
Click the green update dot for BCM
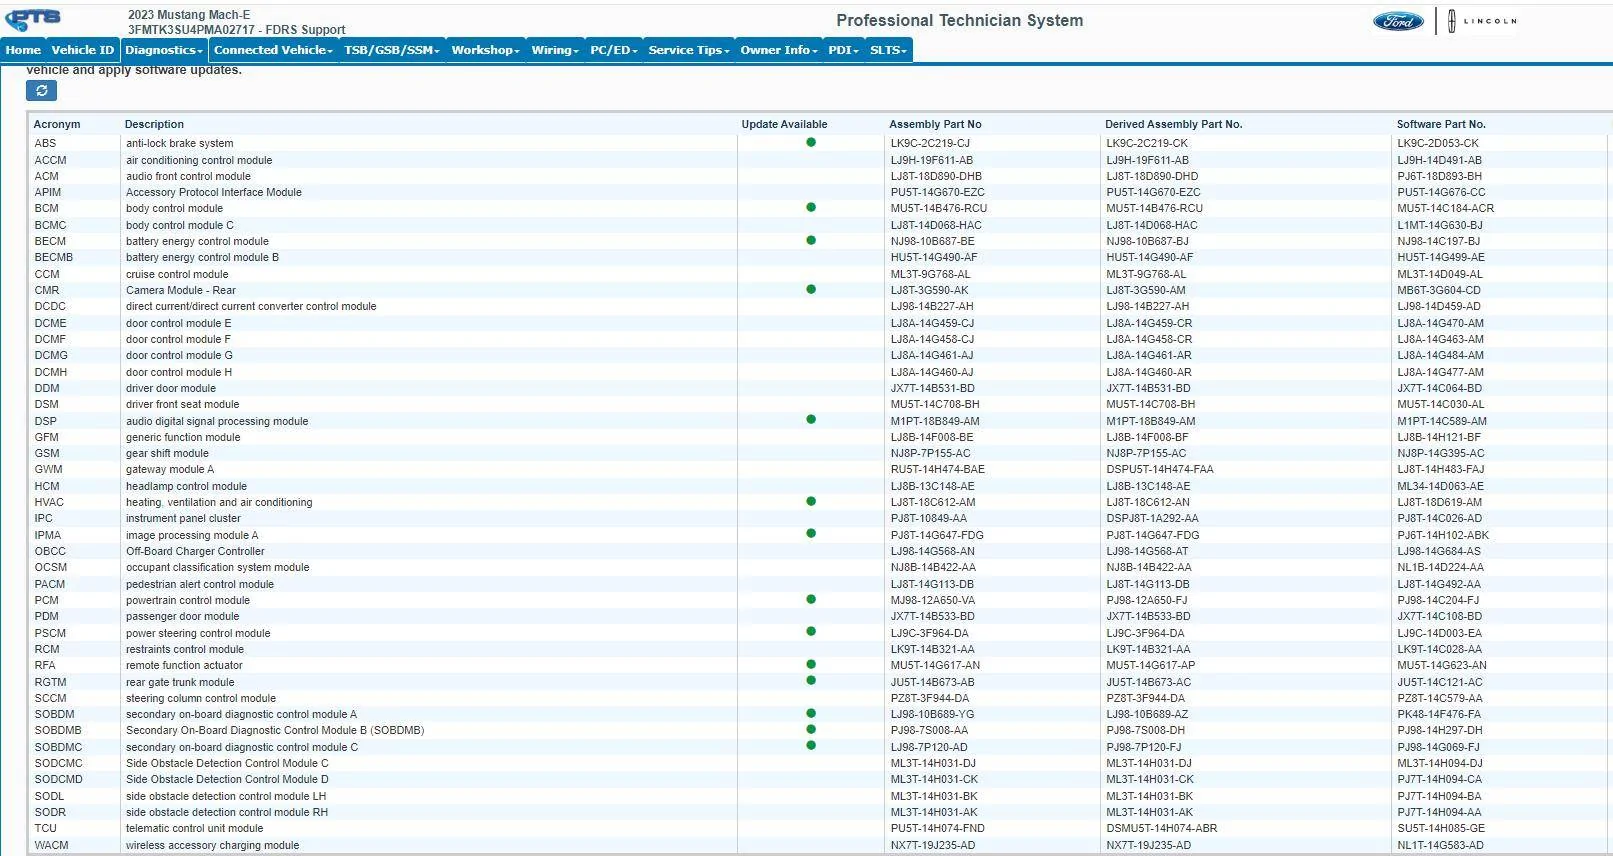tap(811, 208)
